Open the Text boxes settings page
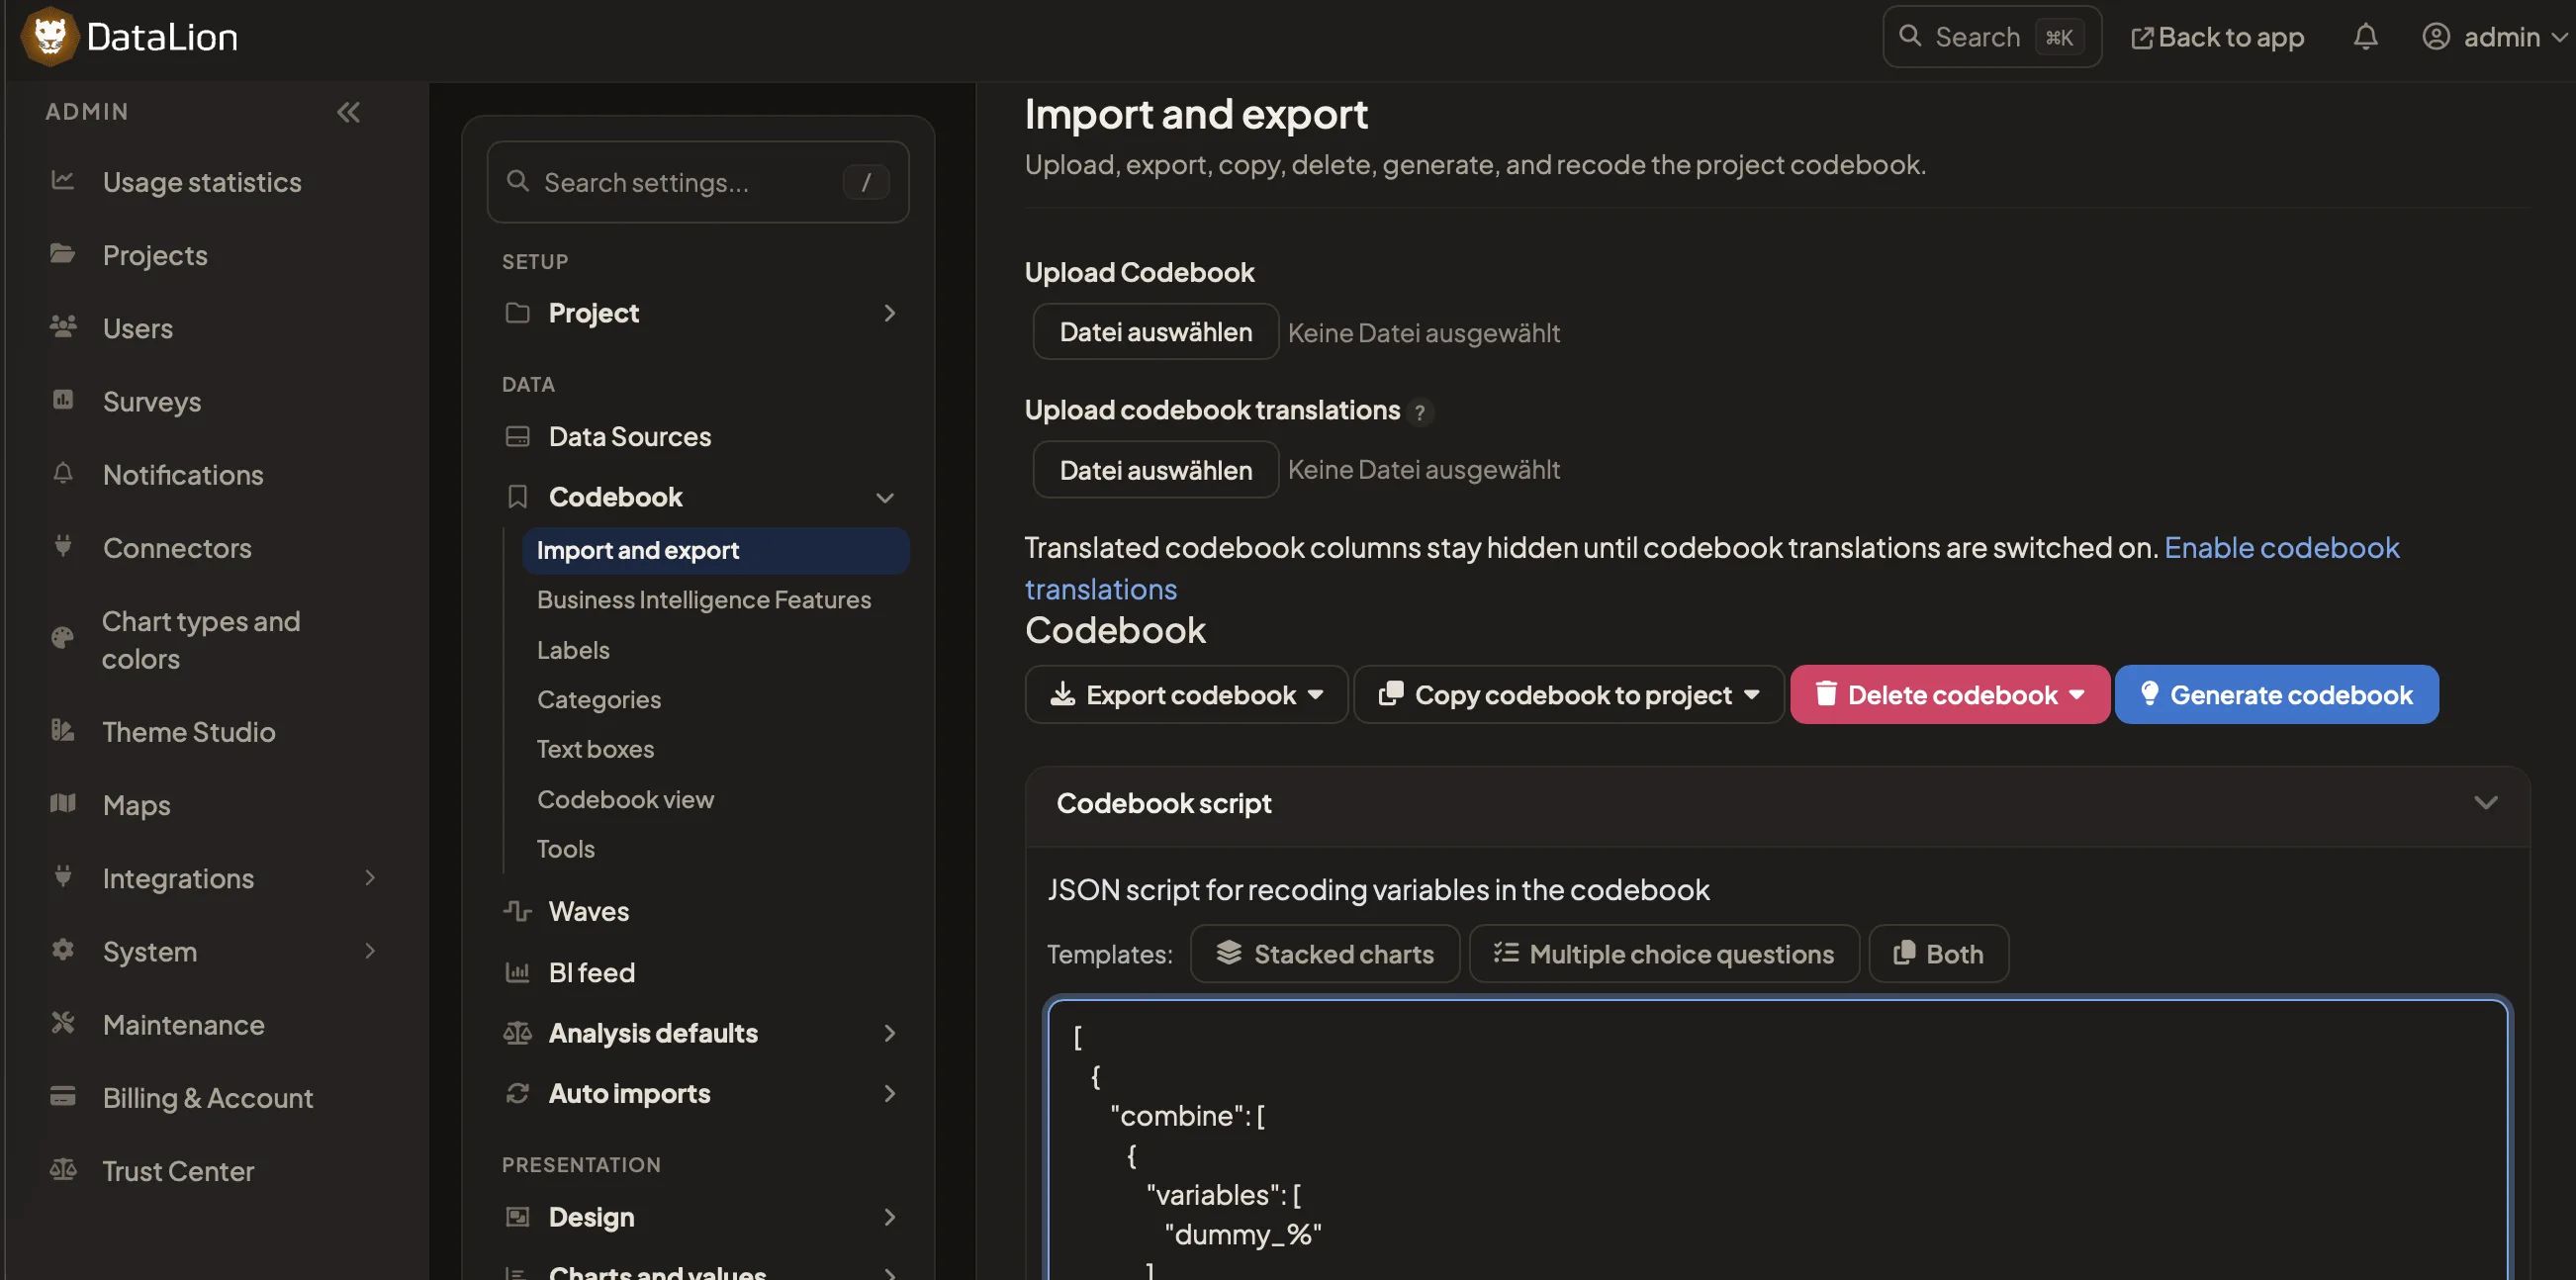This screenshot has width=2576, height=1280. [595, 748]
